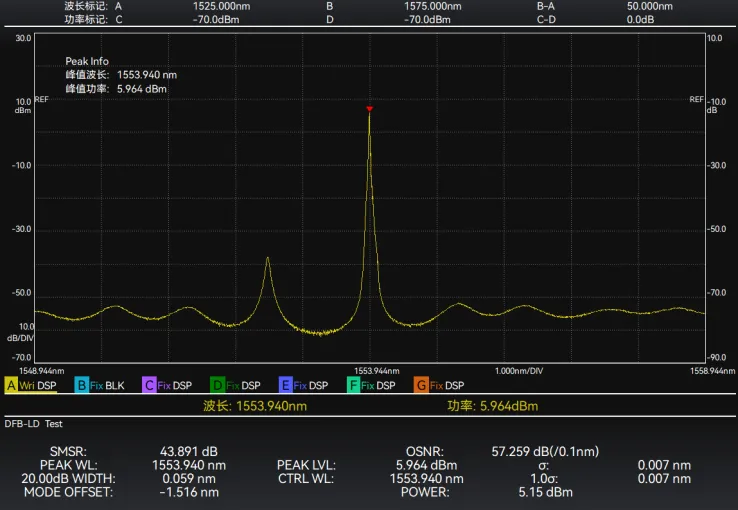Screen dimensions: 738x510
Task: Click the 1.000nm/DIV span label
Action: [519, 371]
